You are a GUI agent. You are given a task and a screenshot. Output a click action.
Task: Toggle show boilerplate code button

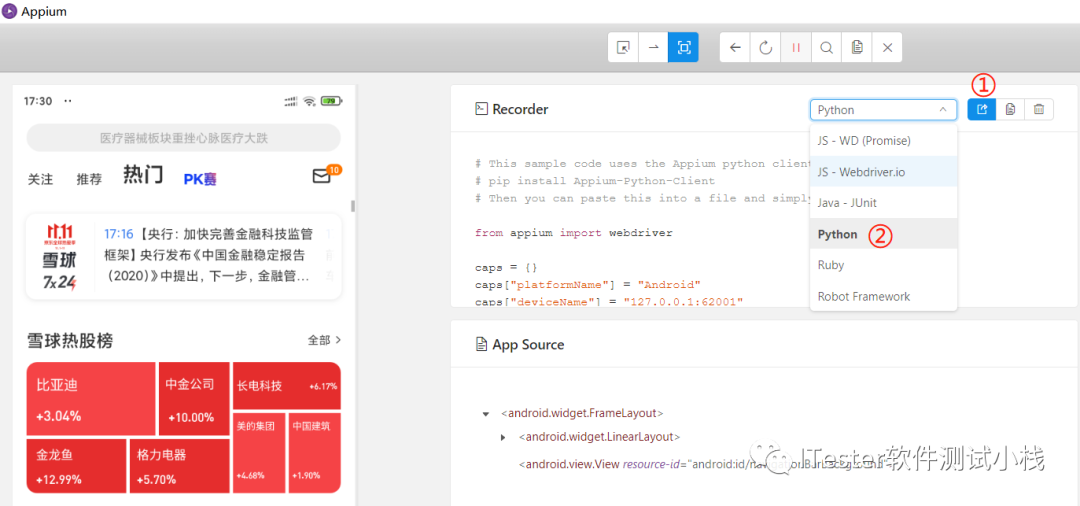click(x=982, y=109)
